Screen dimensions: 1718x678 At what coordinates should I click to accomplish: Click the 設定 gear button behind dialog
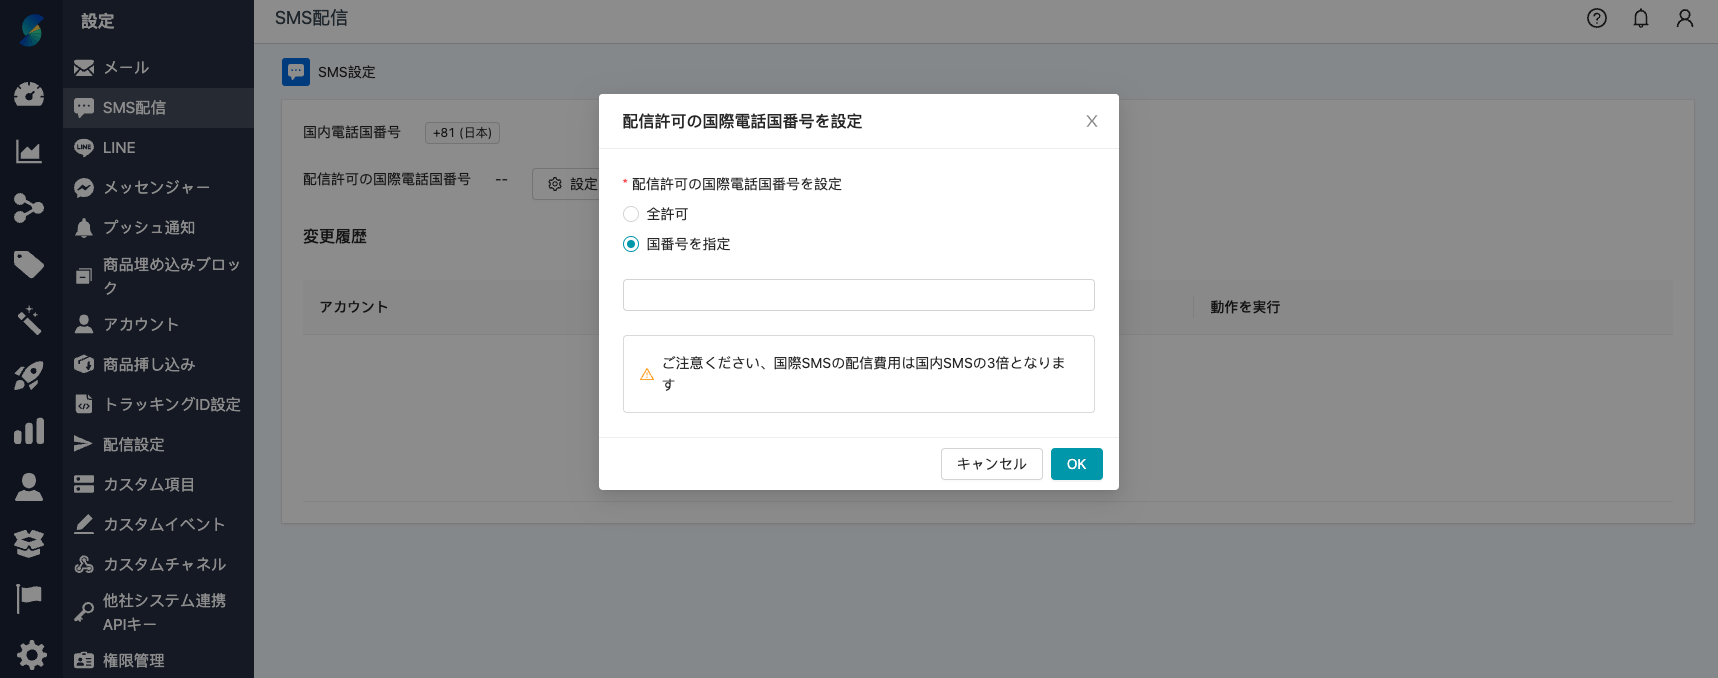click(x=566, y=184)
